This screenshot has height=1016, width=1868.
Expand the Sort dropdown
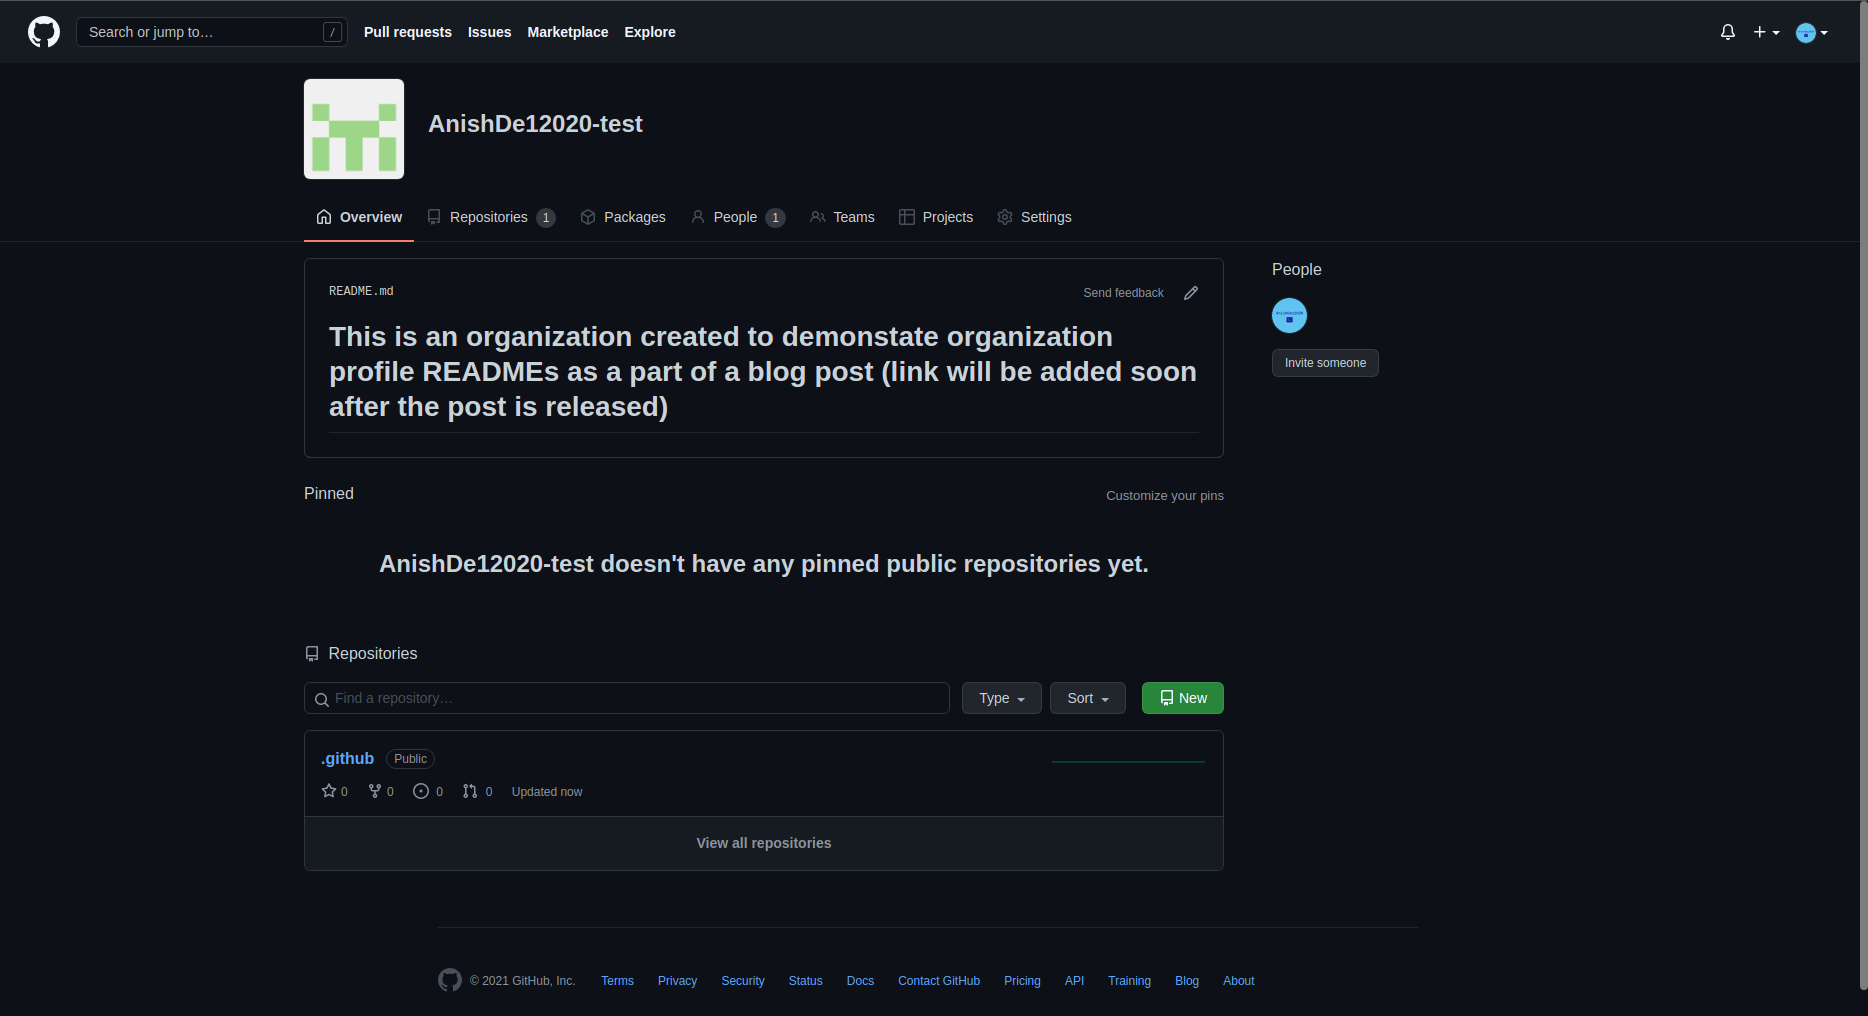(1088, 698)
